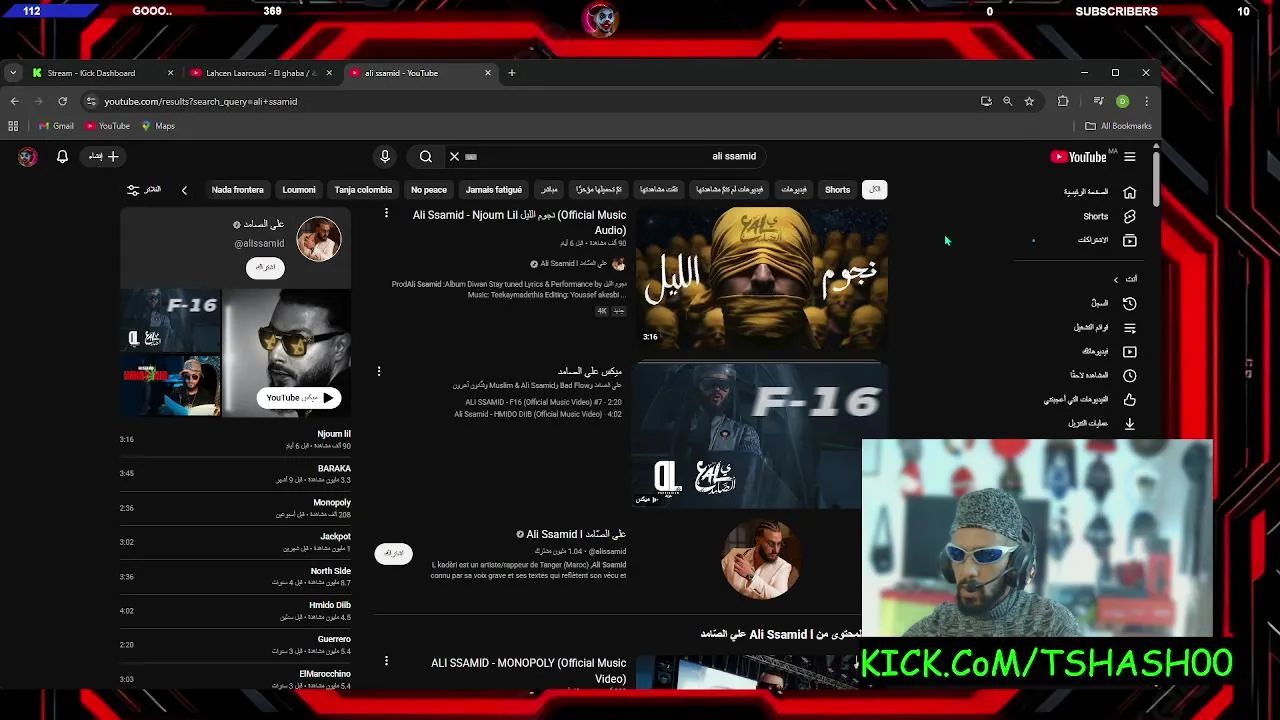Select the 'Jamais fatigué' filter chip
1280x720 pixels.
[494, 190]
